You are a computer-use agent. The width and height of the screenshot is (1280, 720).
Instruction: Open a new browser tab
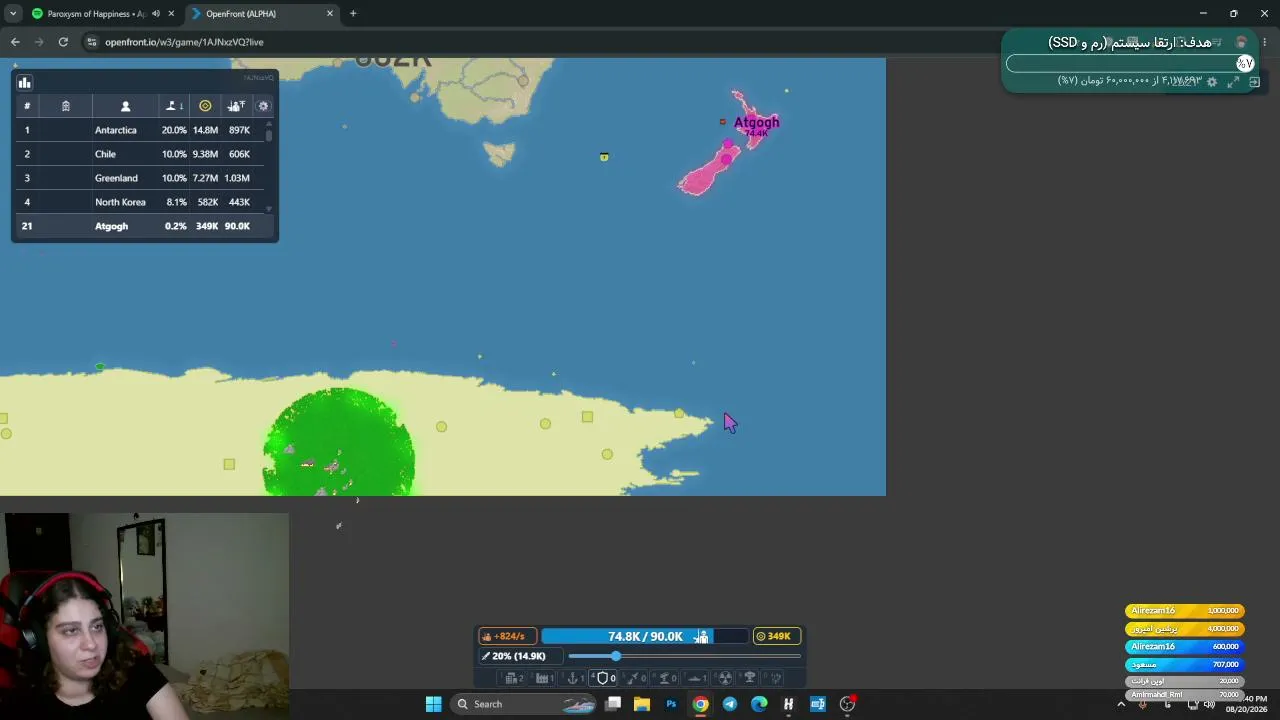[353, 14]
